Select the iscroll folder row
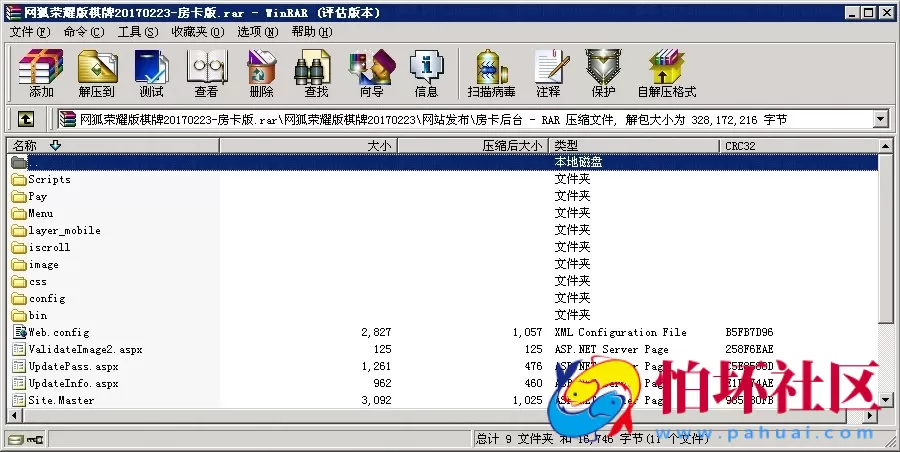 [x=442, y=248]
